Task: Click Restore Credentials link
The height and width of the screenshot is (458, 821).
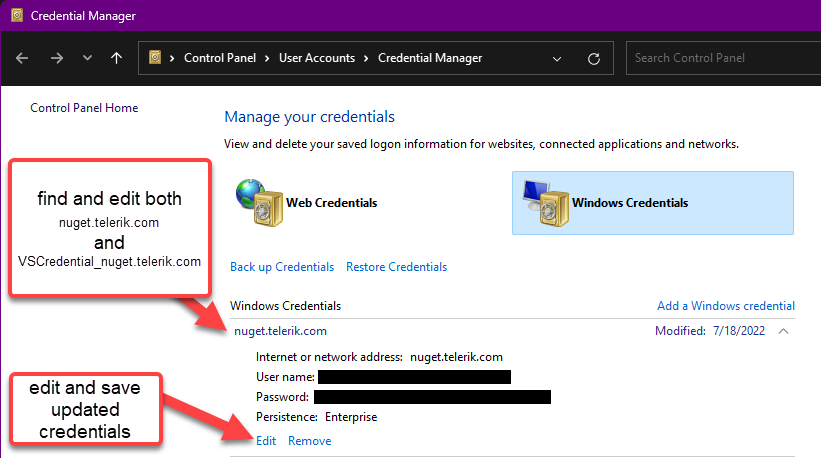Action: click(x=396, y=267)
